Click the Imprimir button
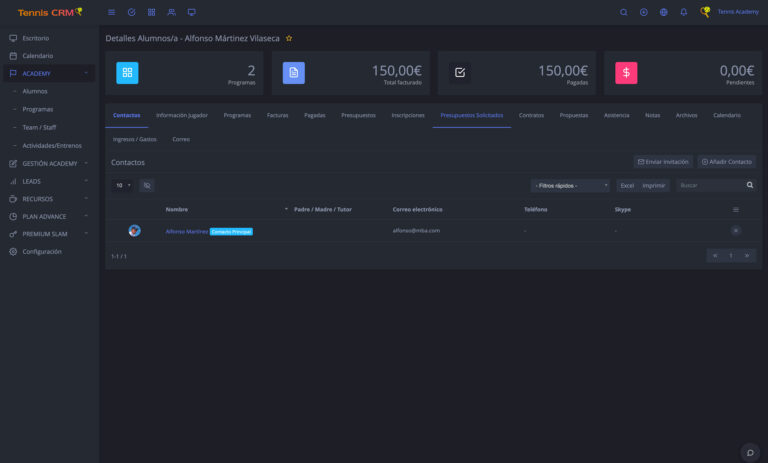The width and height of the screenshot is (768, 463). click(x=654, y=186)
